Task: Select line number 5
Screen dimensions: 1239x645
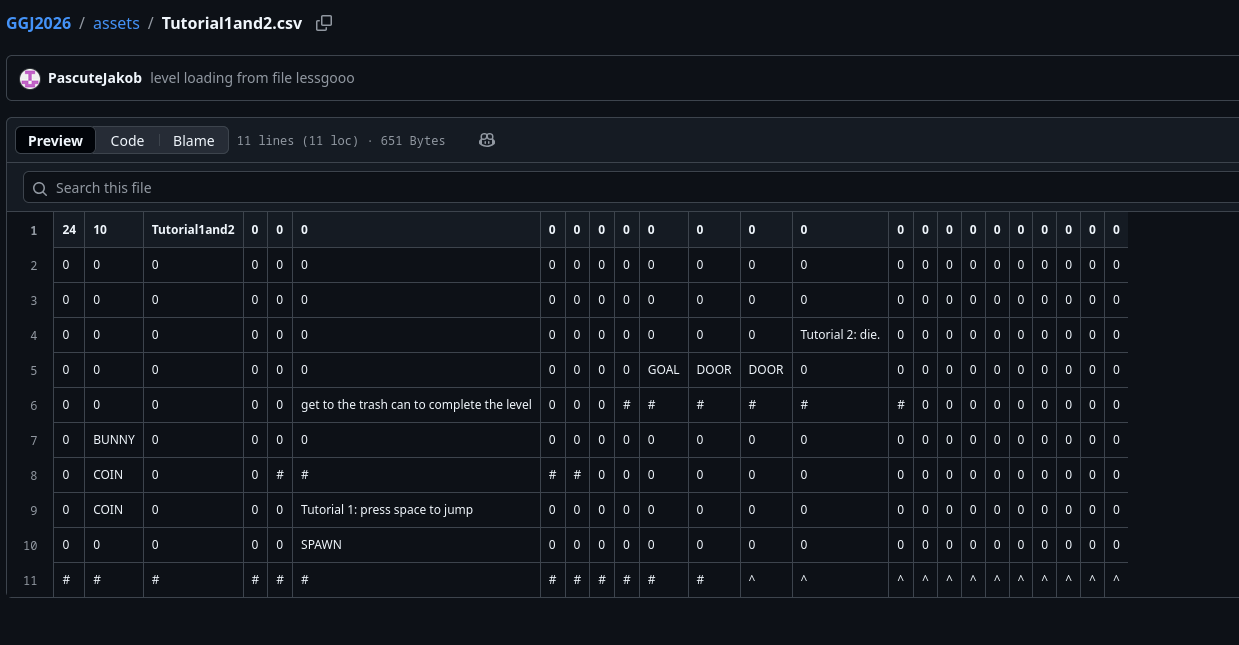Action: point(33,370)
